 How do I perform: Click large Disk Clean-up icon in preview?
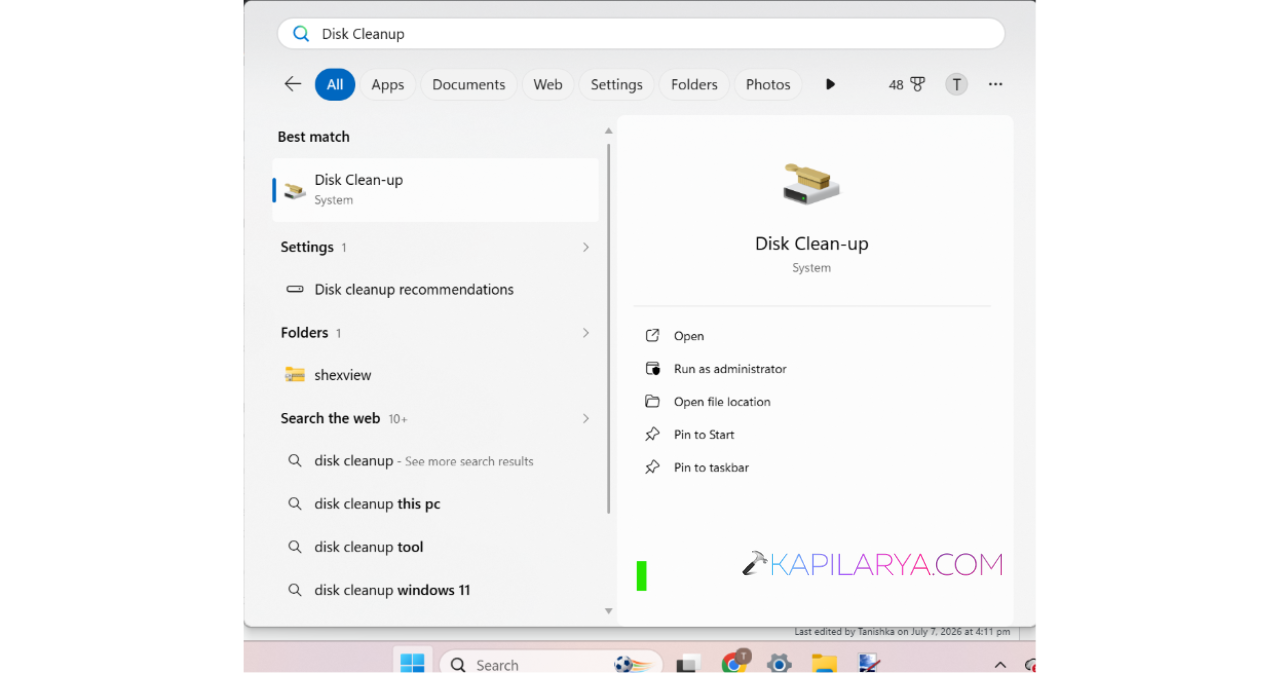coord(811,185)
